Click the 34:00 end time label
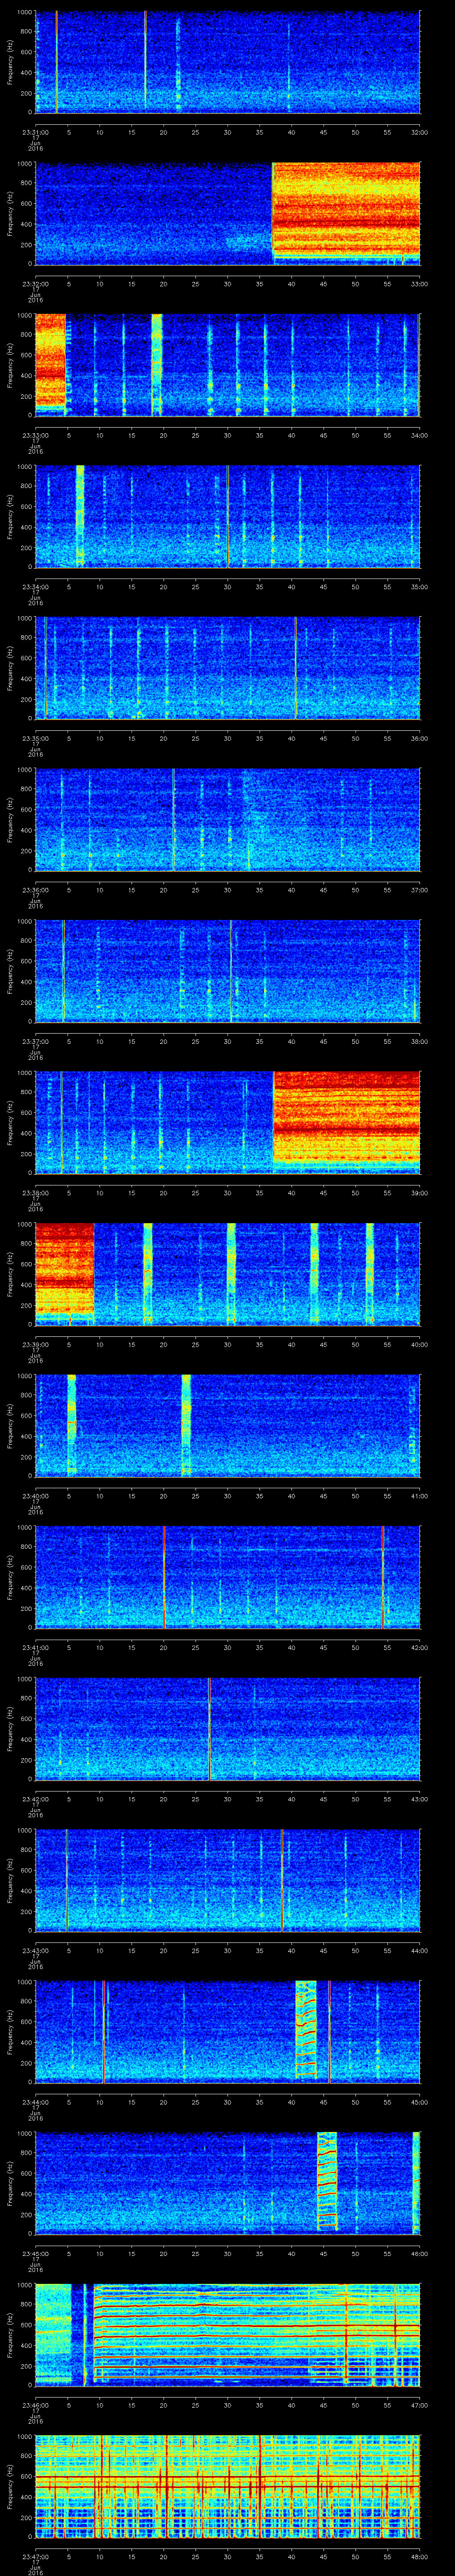The image size is (455, 2576). tap(419, 435)
